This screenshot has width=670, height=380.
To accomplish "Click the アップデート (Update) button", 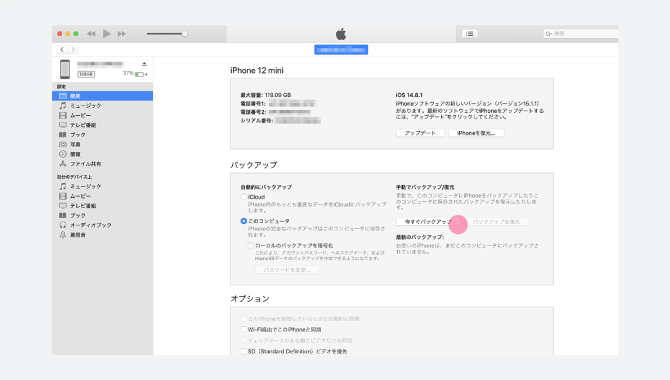I will pos(420,133).
